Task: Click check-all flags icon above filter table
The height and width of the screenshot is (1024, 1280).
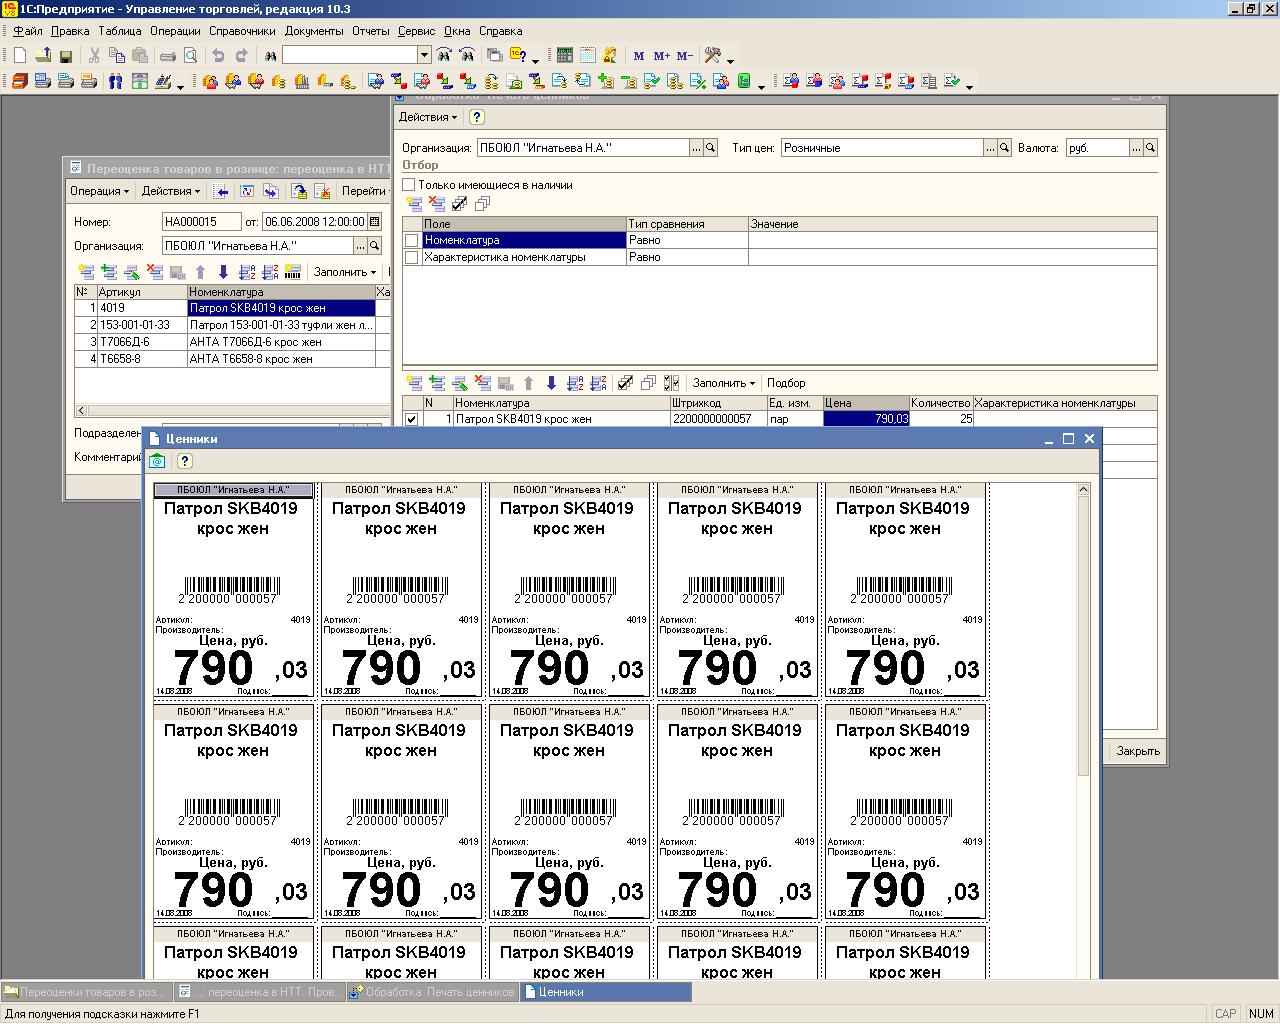Action: click(459, 204)
